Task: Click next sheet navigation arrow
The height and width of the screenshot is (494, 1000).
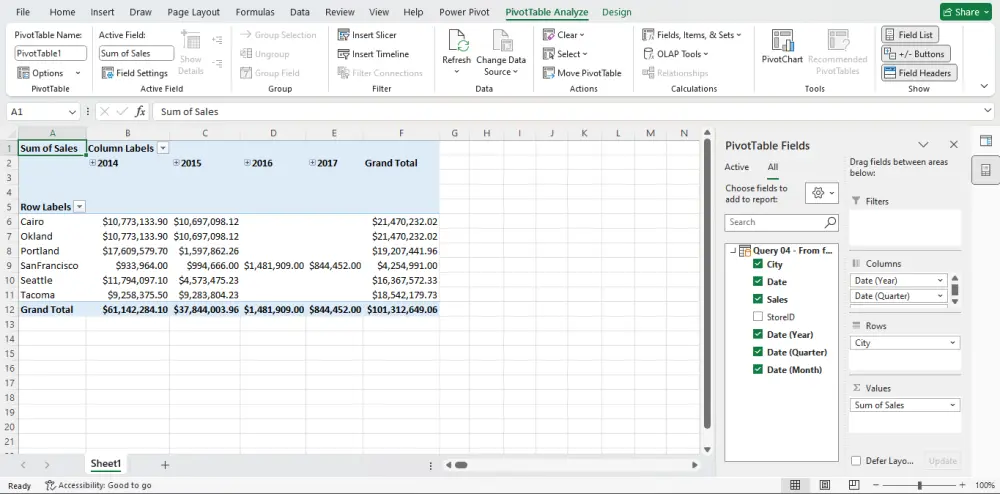Action: coord(47,465)
